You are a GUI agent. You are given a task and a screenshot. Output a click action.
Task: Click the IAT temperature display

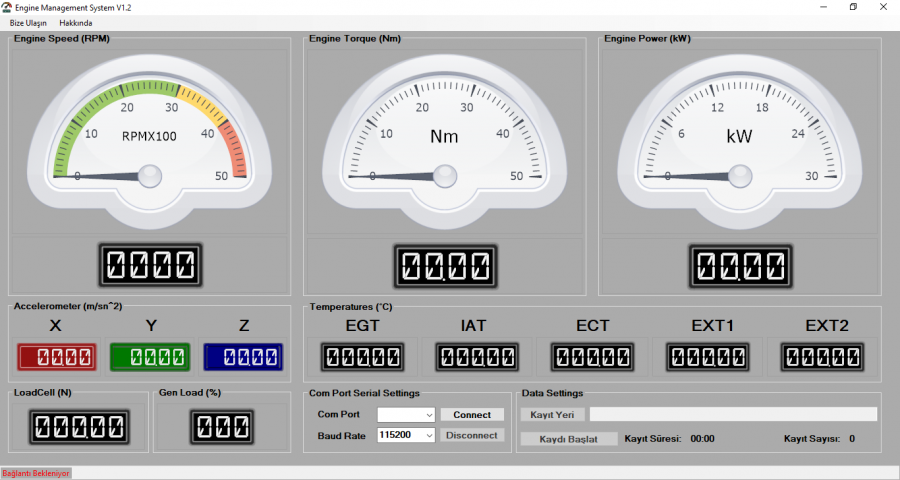(477, 357)
